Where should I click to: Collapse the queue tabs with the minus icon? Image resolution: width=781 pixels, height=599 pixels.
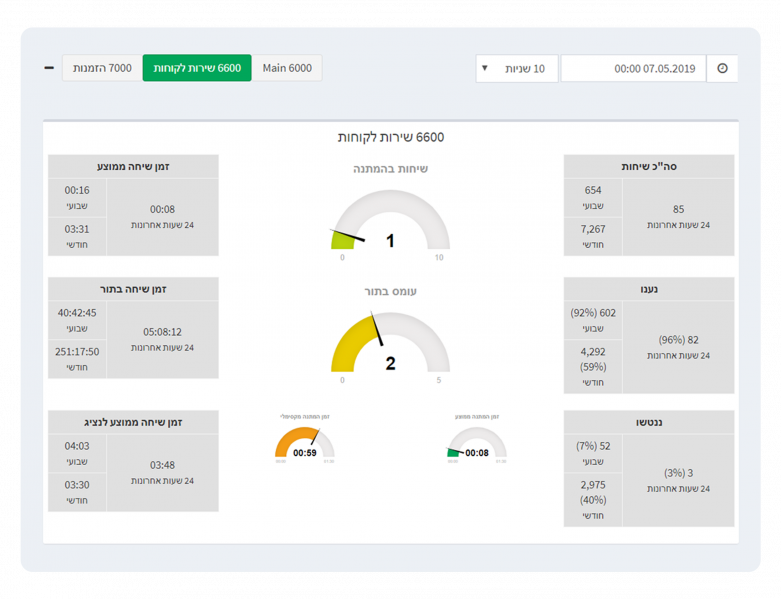pos(49,68)
